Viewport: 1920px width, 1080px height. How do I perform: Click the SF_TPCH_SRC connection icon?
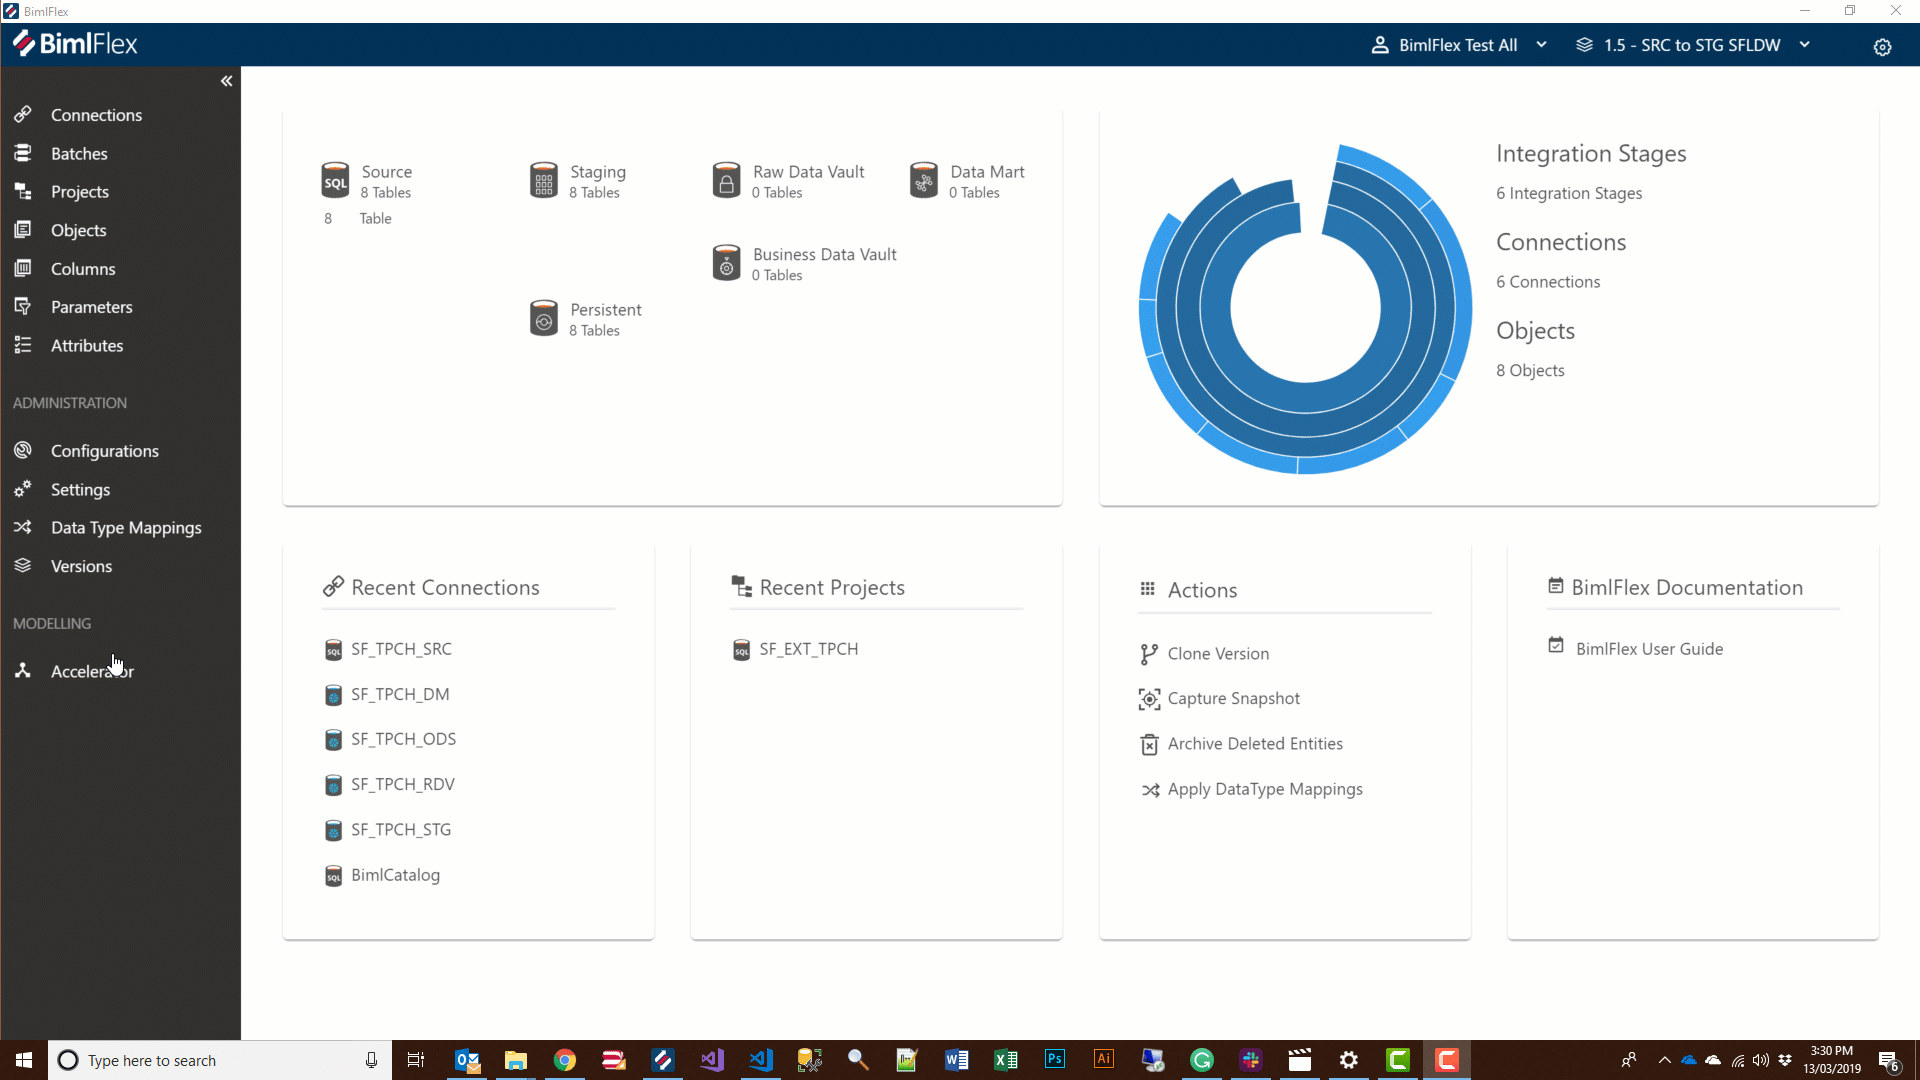point(334,650)
